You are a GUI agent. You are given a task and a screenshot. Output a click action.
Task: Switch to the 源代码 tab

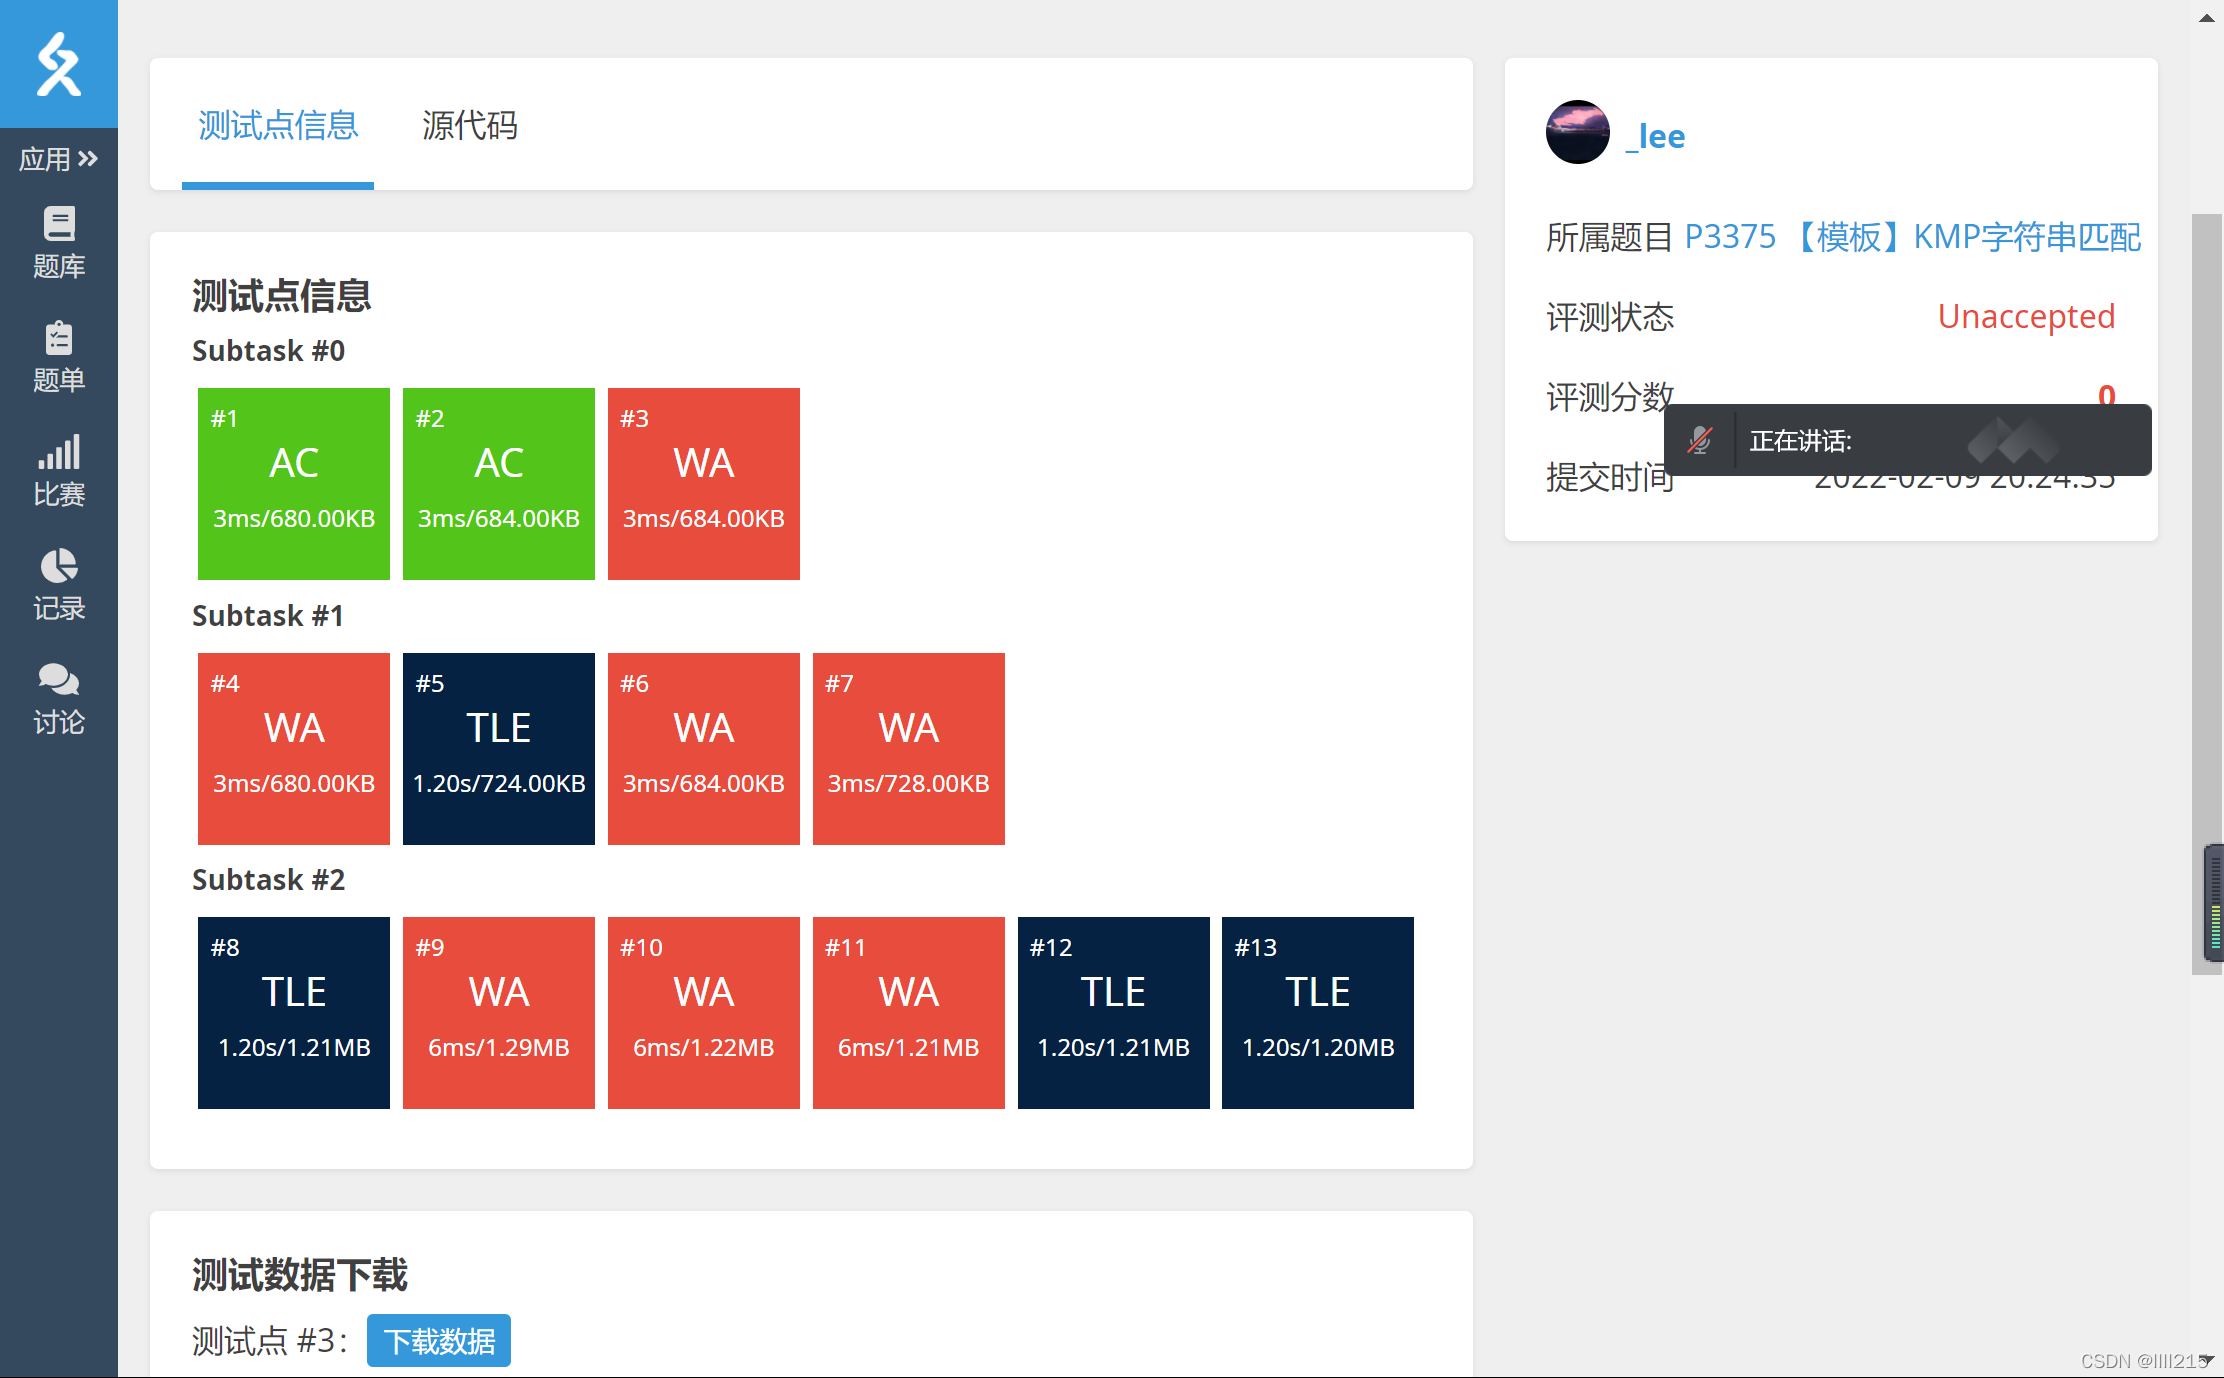[469, 125]
